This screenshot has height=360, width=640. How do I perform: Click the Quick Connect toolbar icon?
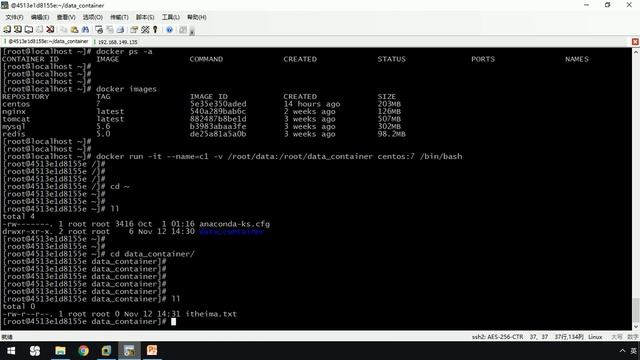(x=18, y=29)
